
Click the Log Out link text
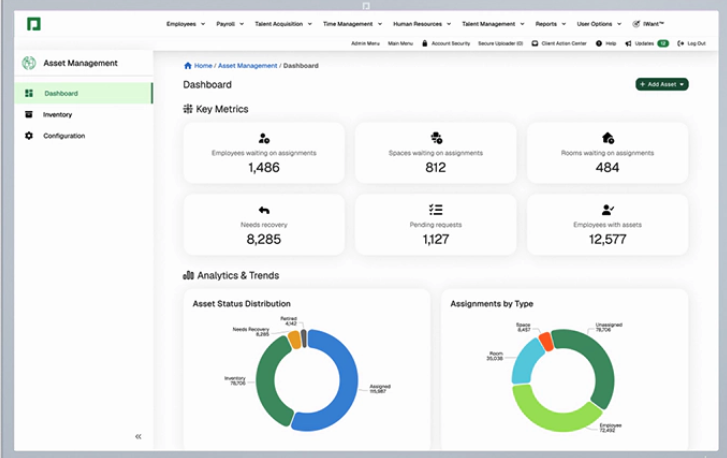click(x=696, y=43)
